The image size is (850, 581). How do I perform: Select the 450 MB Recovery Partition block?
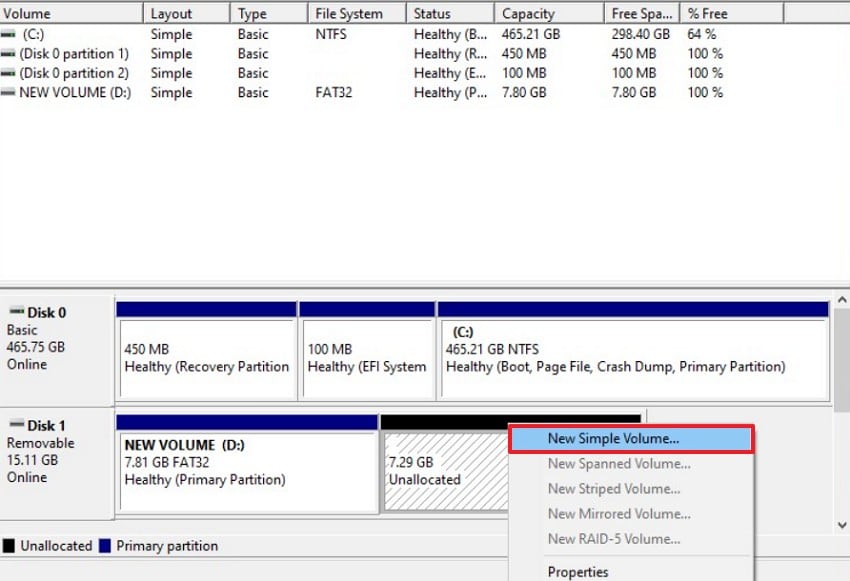click(x=205, y=360)
